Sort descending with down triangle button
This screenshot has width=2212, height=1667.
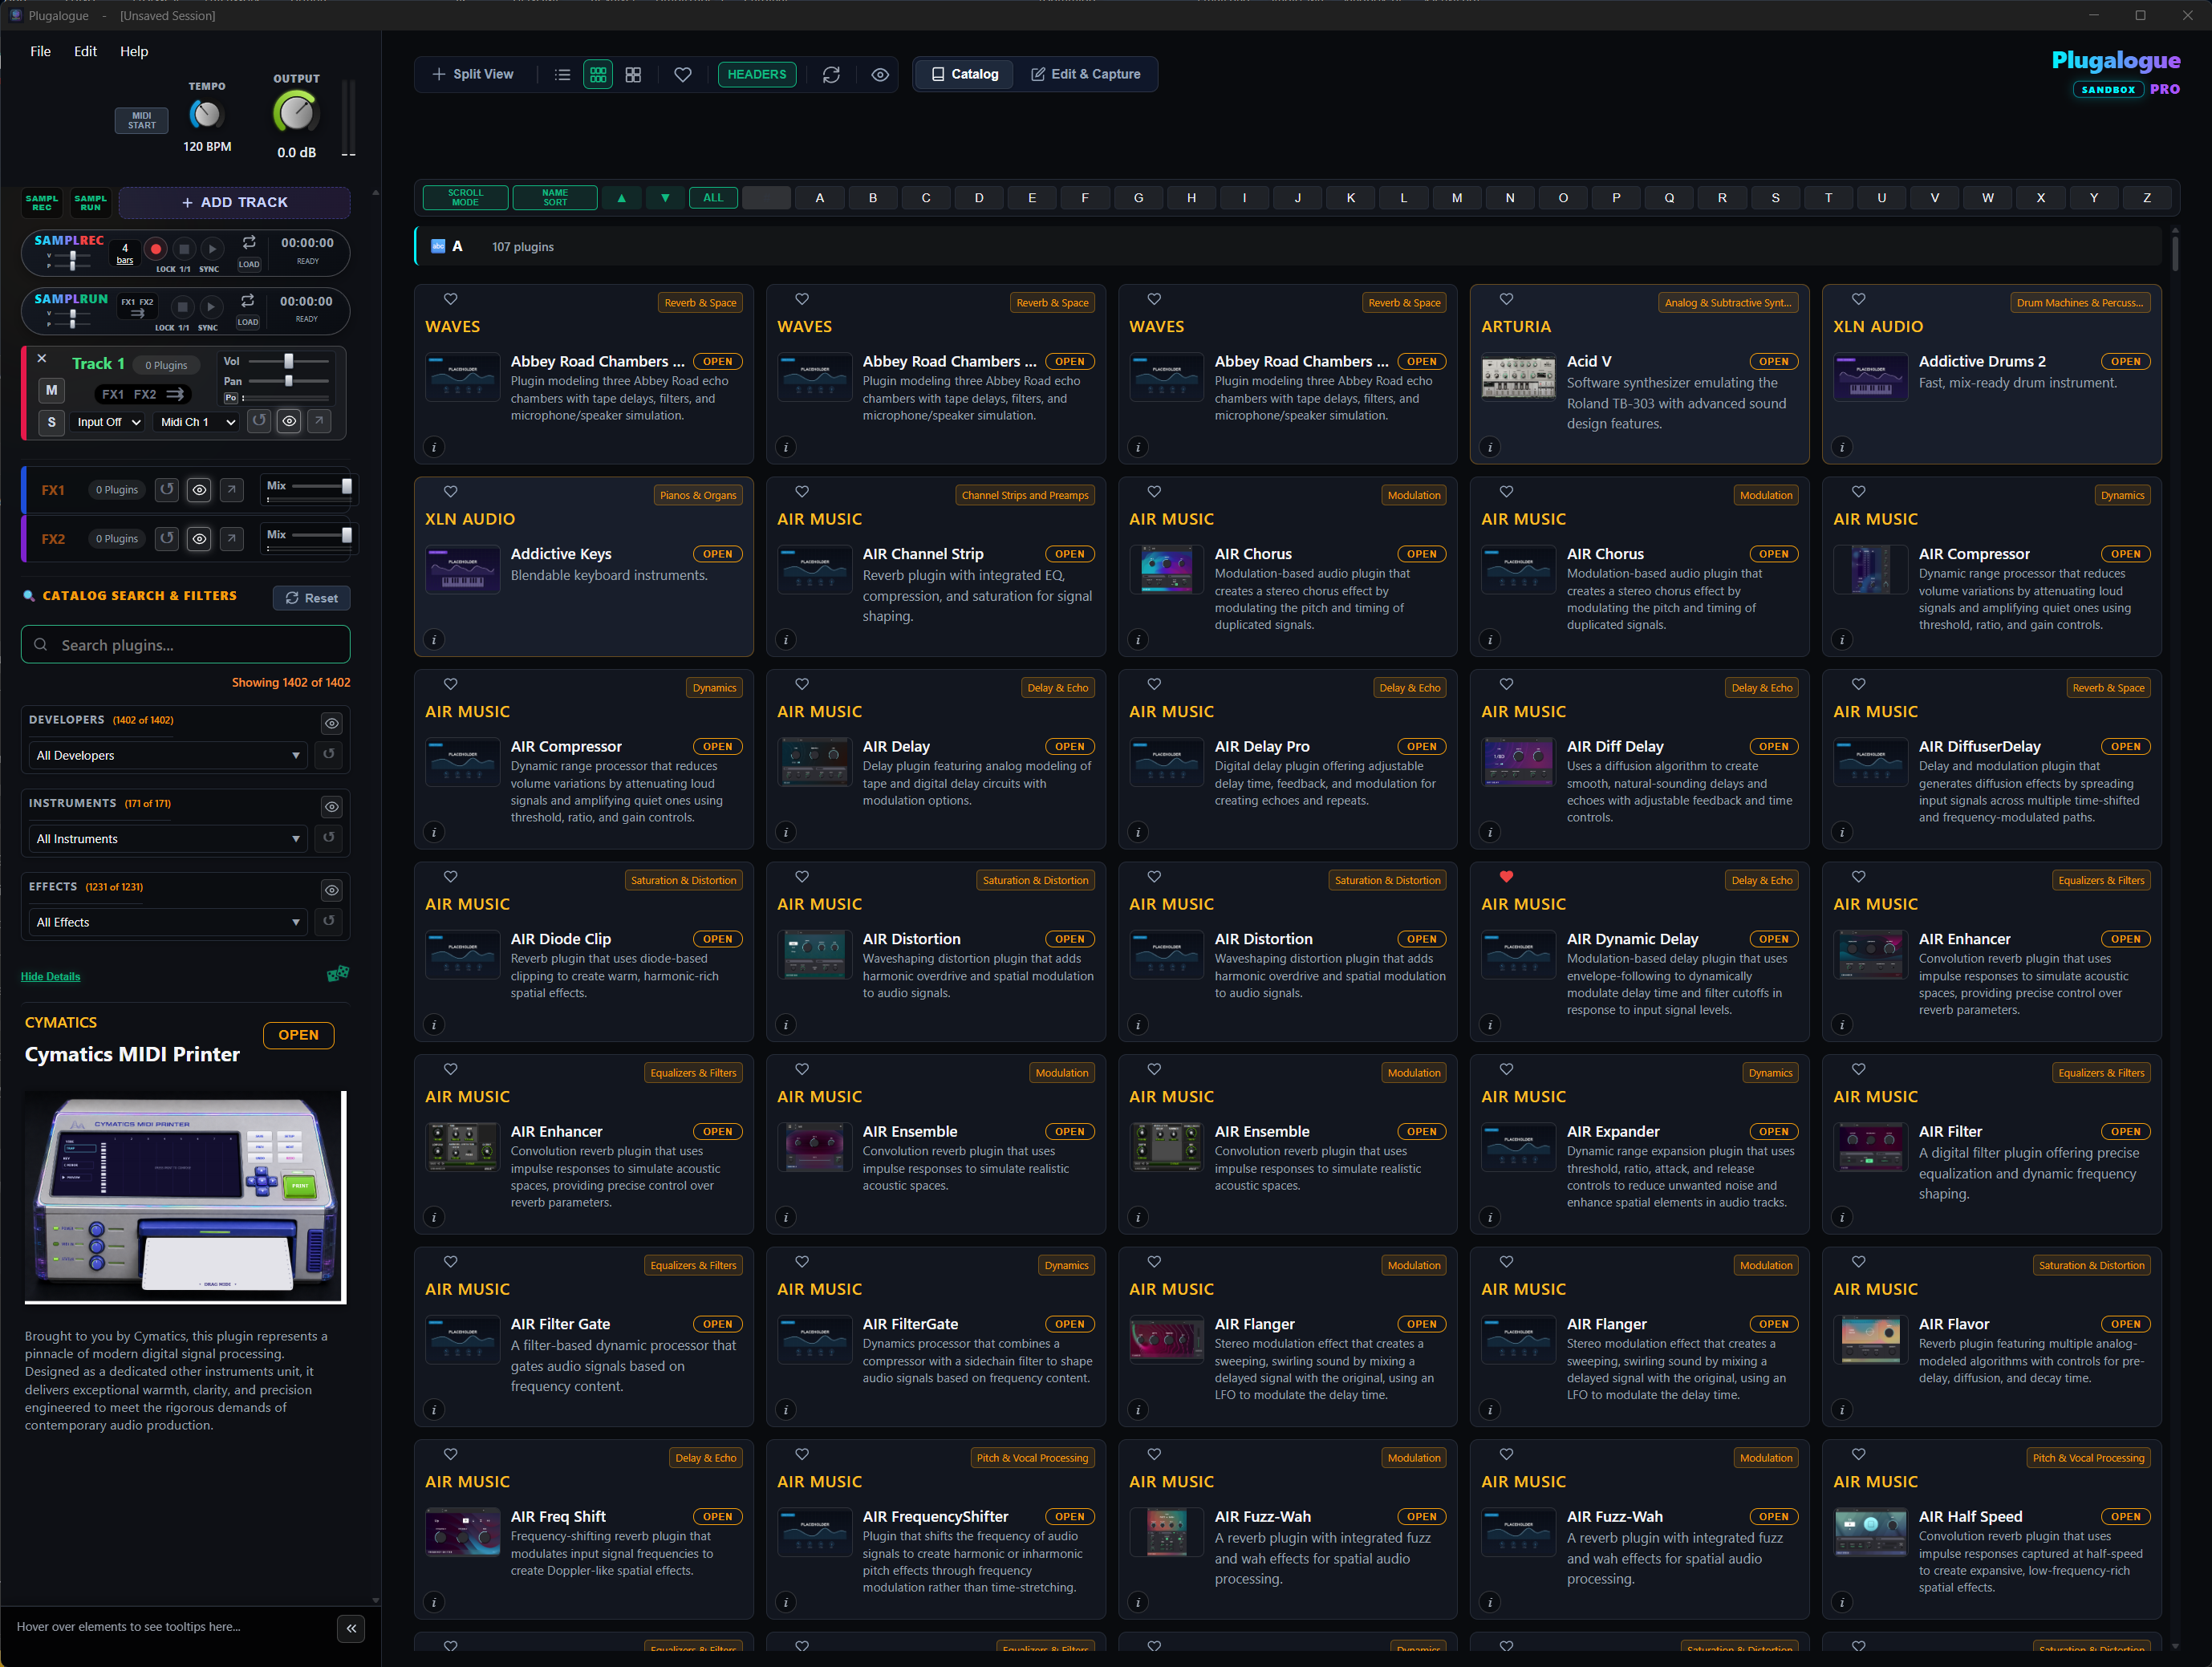pos(665,198)
